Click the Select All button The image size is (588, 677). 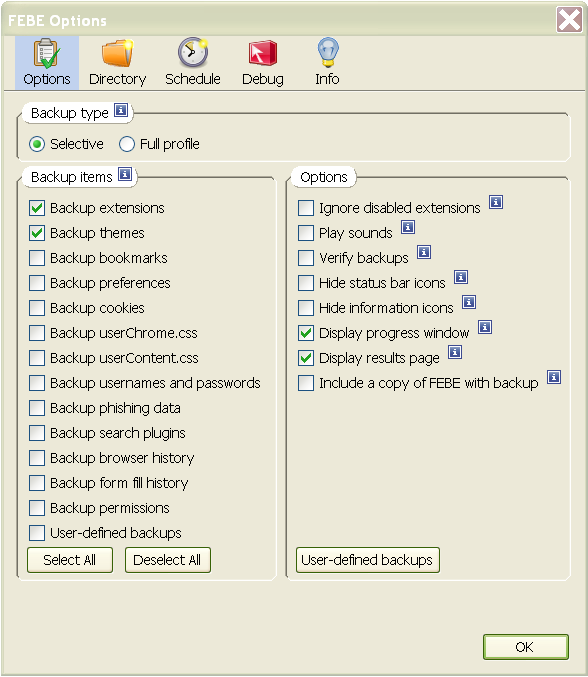pyautogui.click(x=70, y=560)
